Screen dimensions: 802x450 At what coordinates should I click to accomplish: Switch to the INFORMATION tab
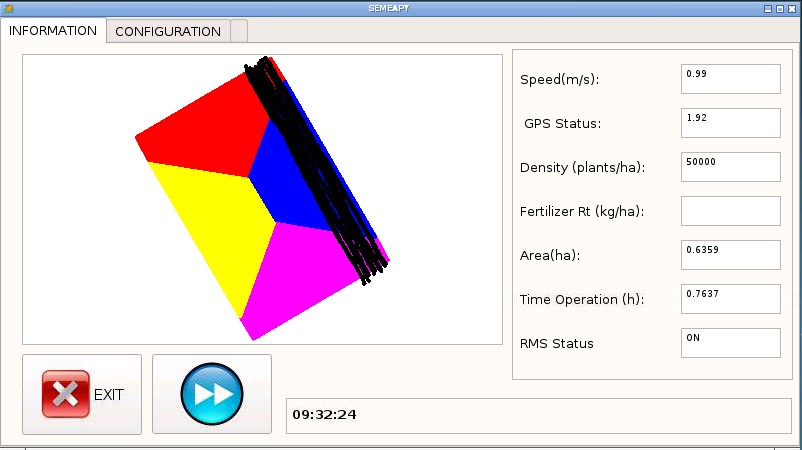click(53, 31)
